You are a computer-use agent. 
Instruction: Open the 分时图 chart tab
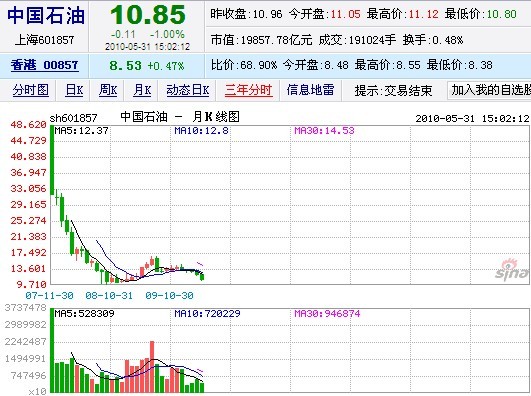coord(31,90)
